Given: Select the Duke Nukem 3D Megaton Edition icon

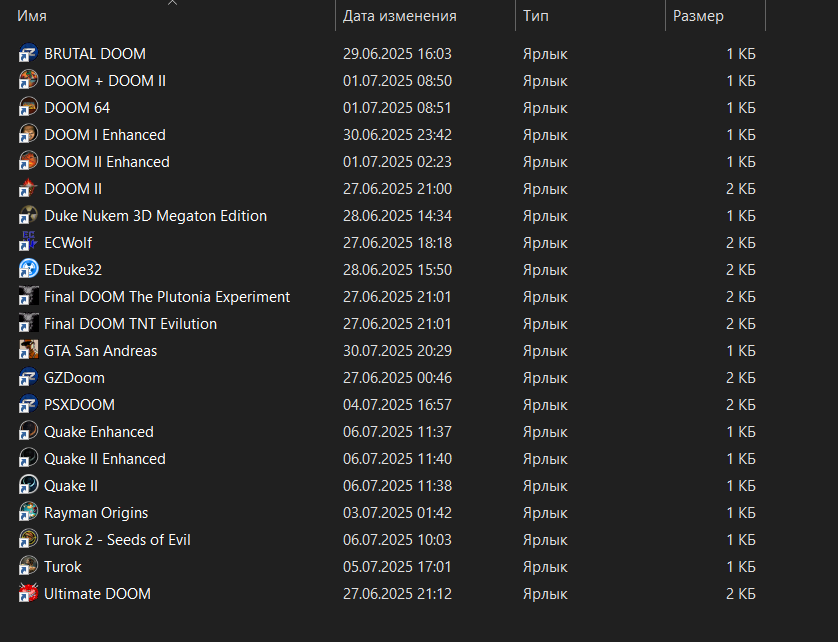Looking at the screenshot, I should [x=28, y=215].
